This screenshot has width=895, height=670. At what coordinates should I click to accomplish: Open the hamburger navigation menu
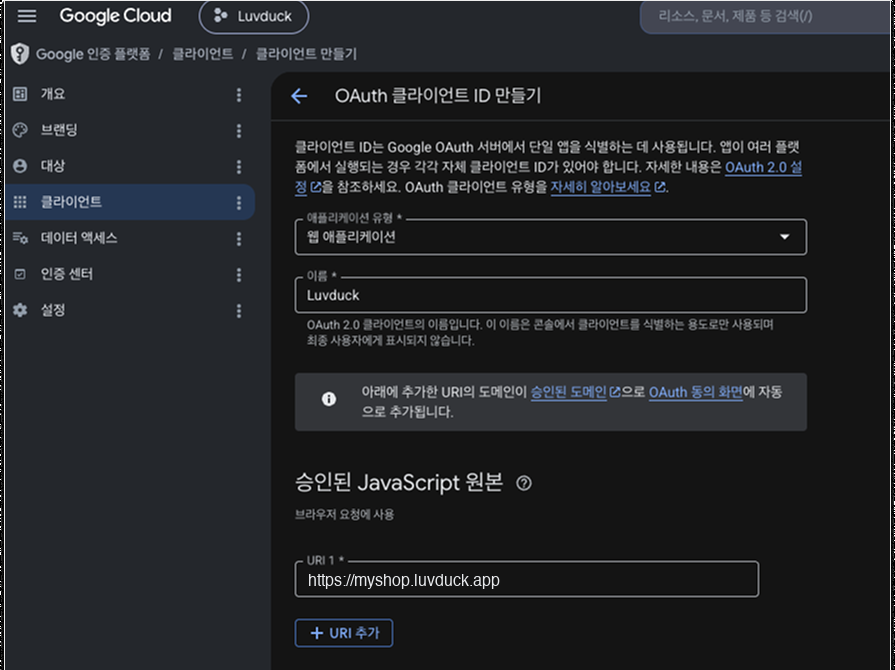27,16
